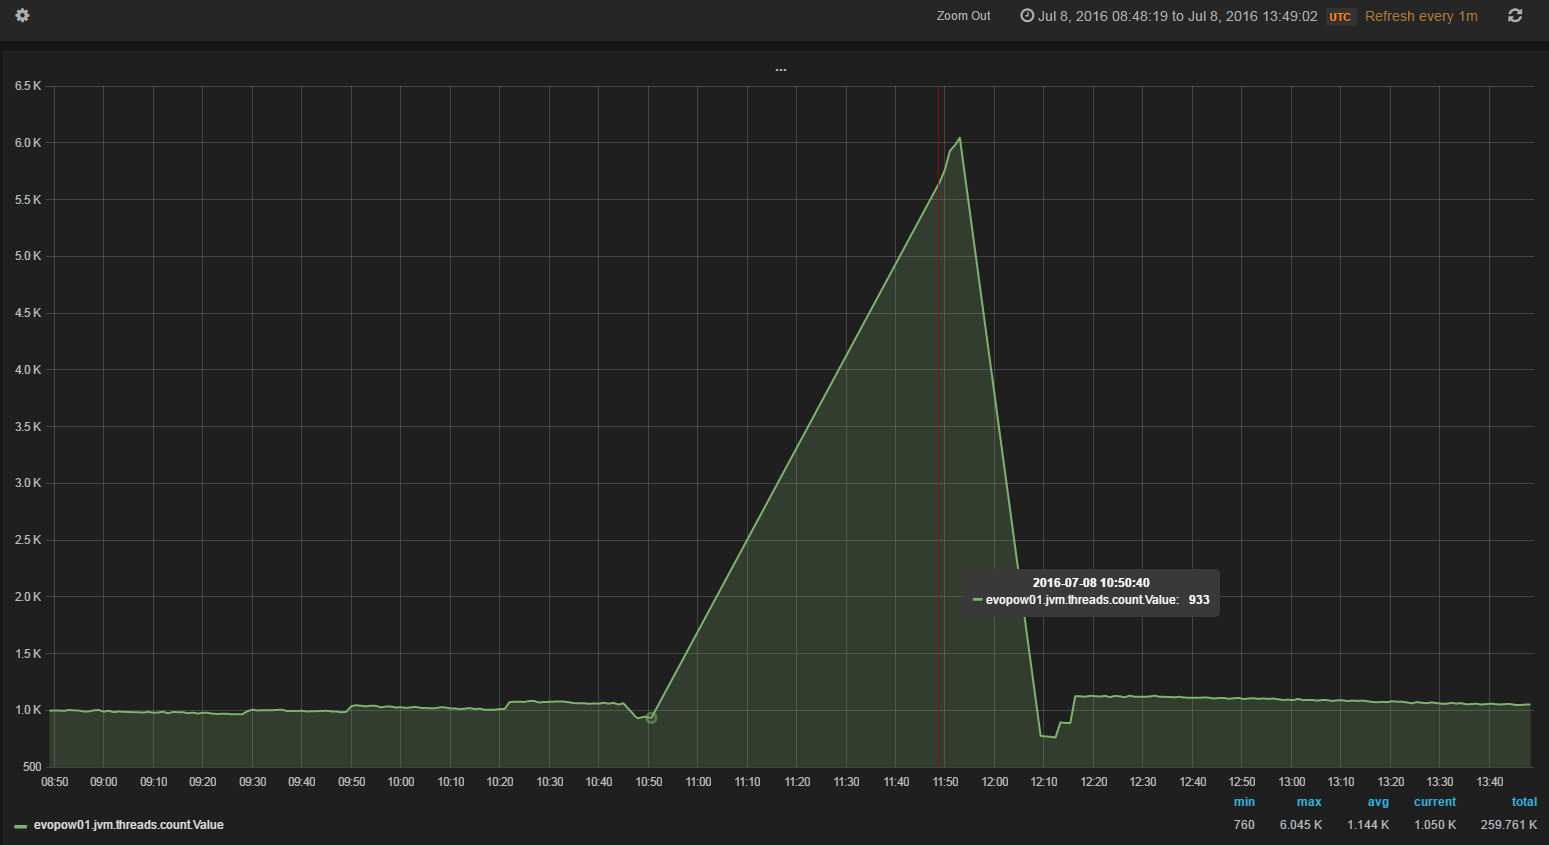
Task: Click the max value 6.045 K
Action: tap(1301, 825)
